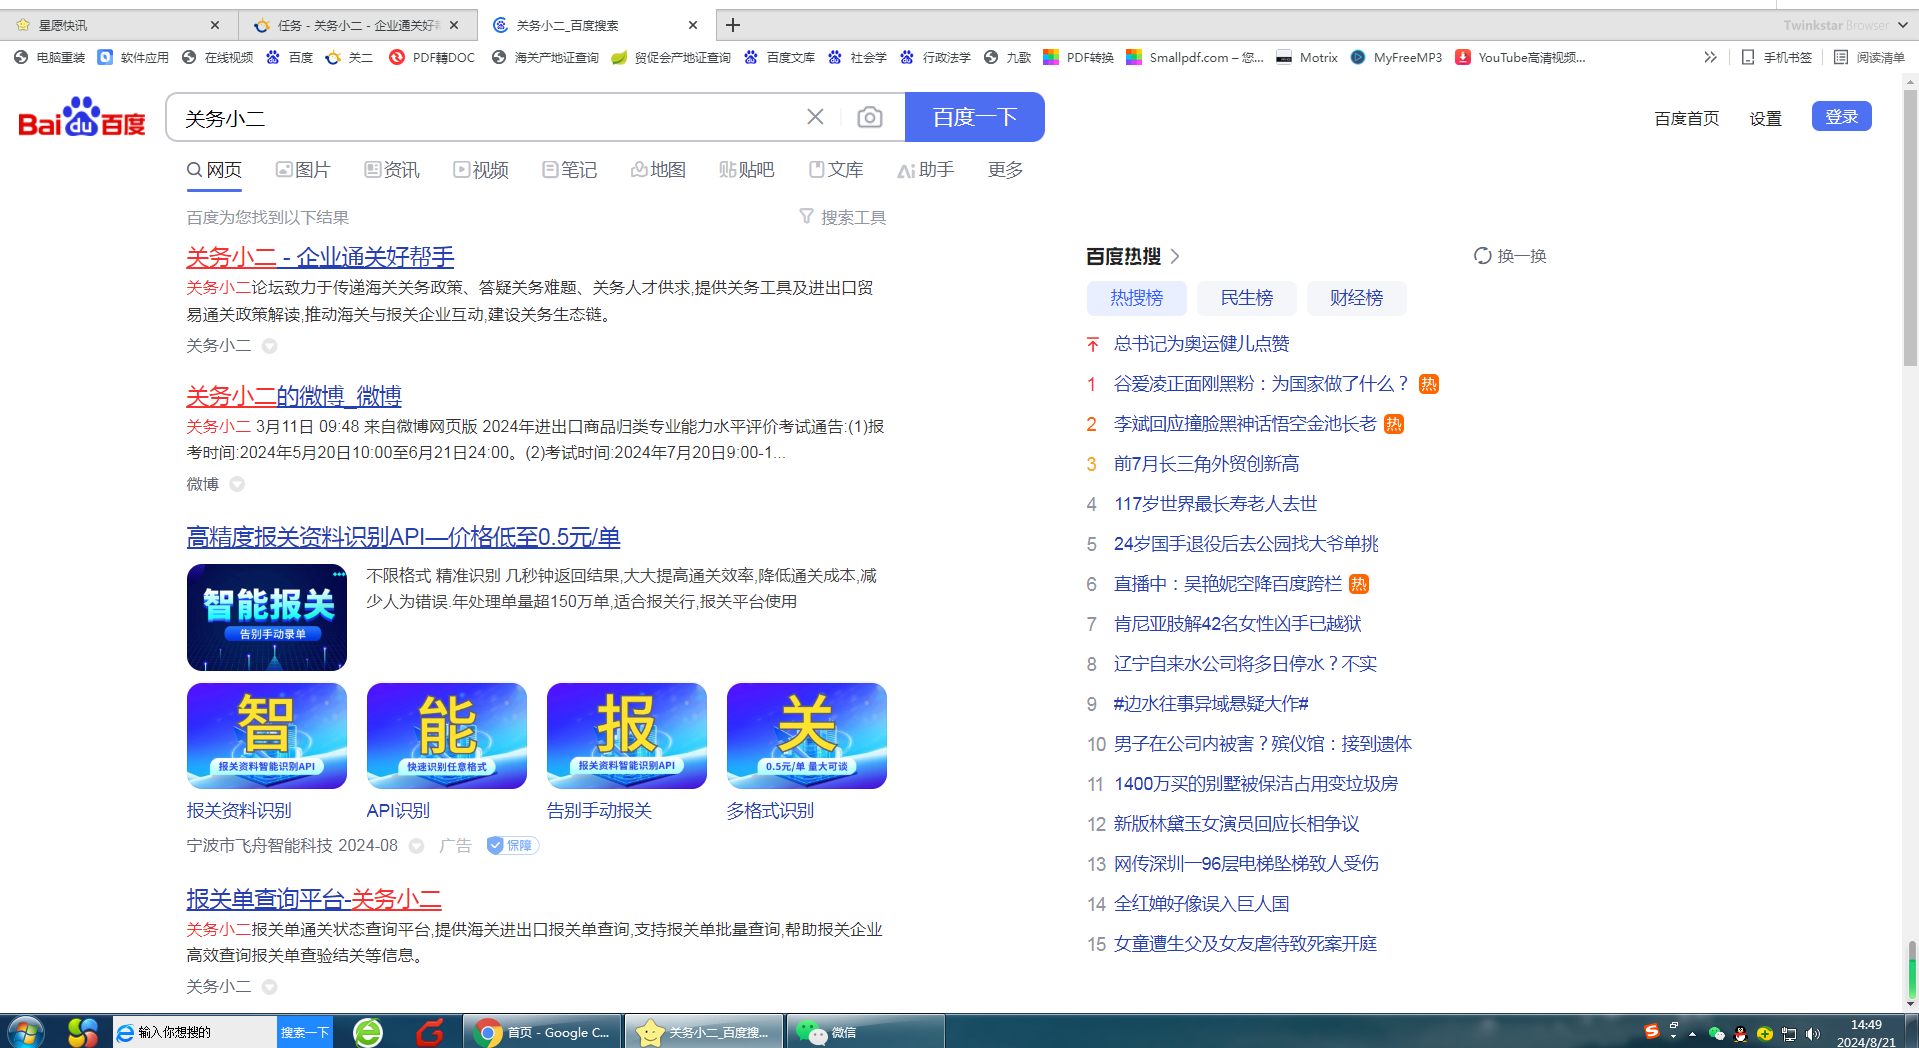The image size is (1919, 1048).
Task: Click the 智能报关 ad thumbnail
Action: point(267,617)
